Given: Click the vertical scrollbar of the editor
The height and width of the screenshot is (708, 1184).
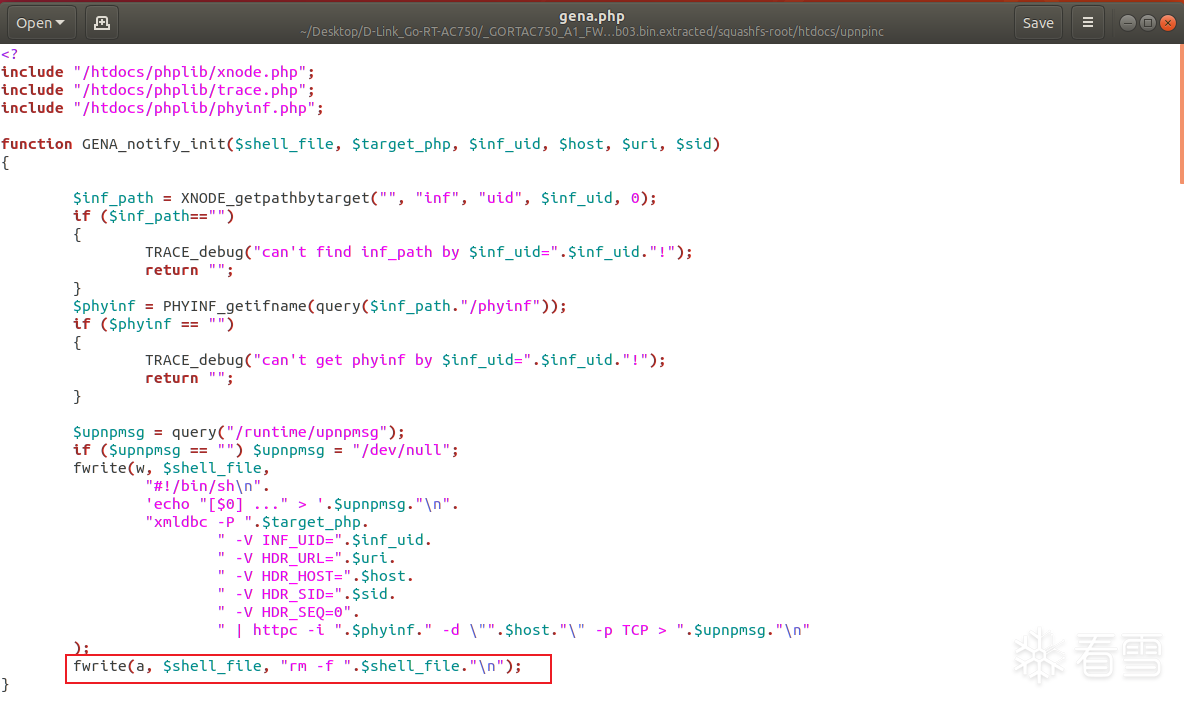Looking at the screenshot, I should click(1181, 113).
